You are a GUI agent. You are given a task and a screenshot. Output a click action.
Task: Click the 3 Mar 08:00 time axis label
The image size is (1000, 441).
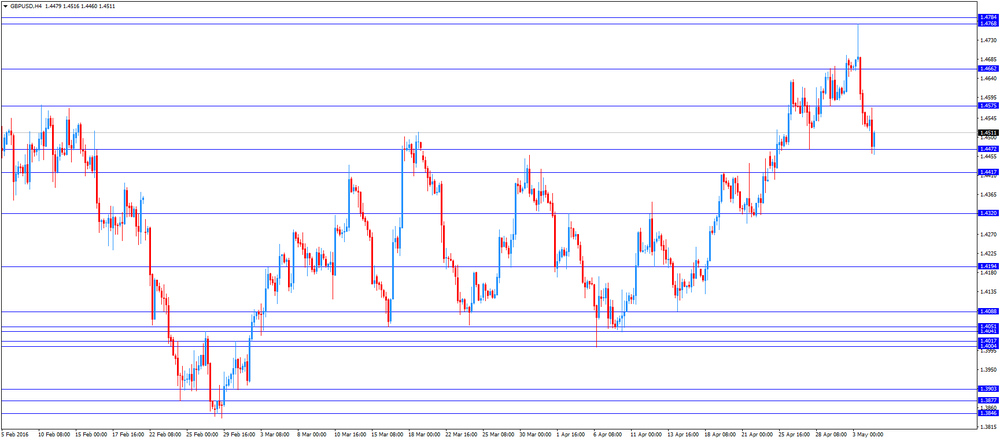(276, 435)
